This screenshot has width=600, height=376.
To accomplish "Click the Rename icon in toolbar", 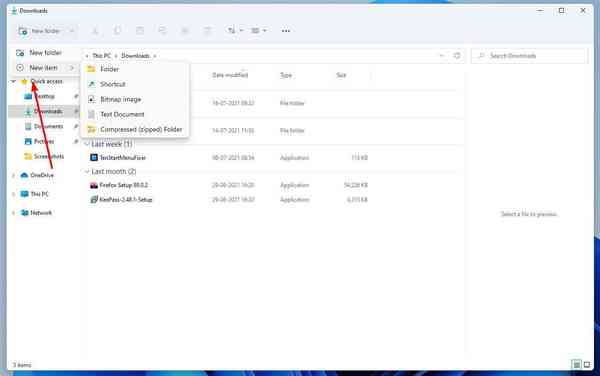I will click(163, 31).
